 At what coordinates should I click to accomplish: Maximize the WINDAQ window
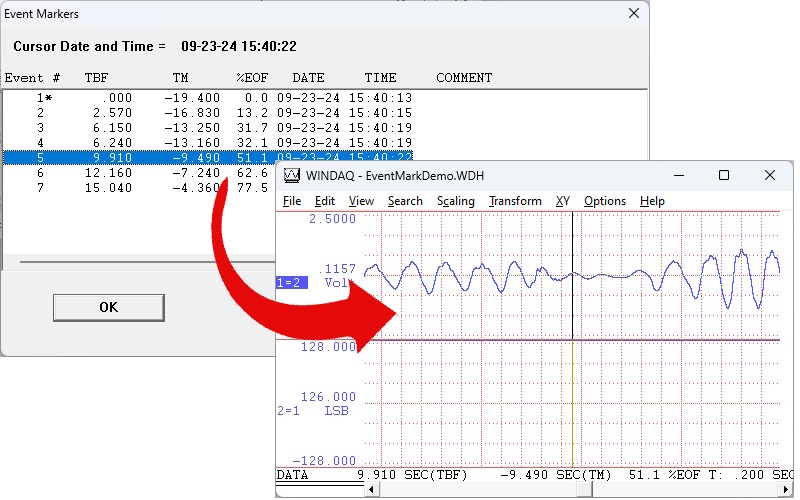[x=723, y=176]
